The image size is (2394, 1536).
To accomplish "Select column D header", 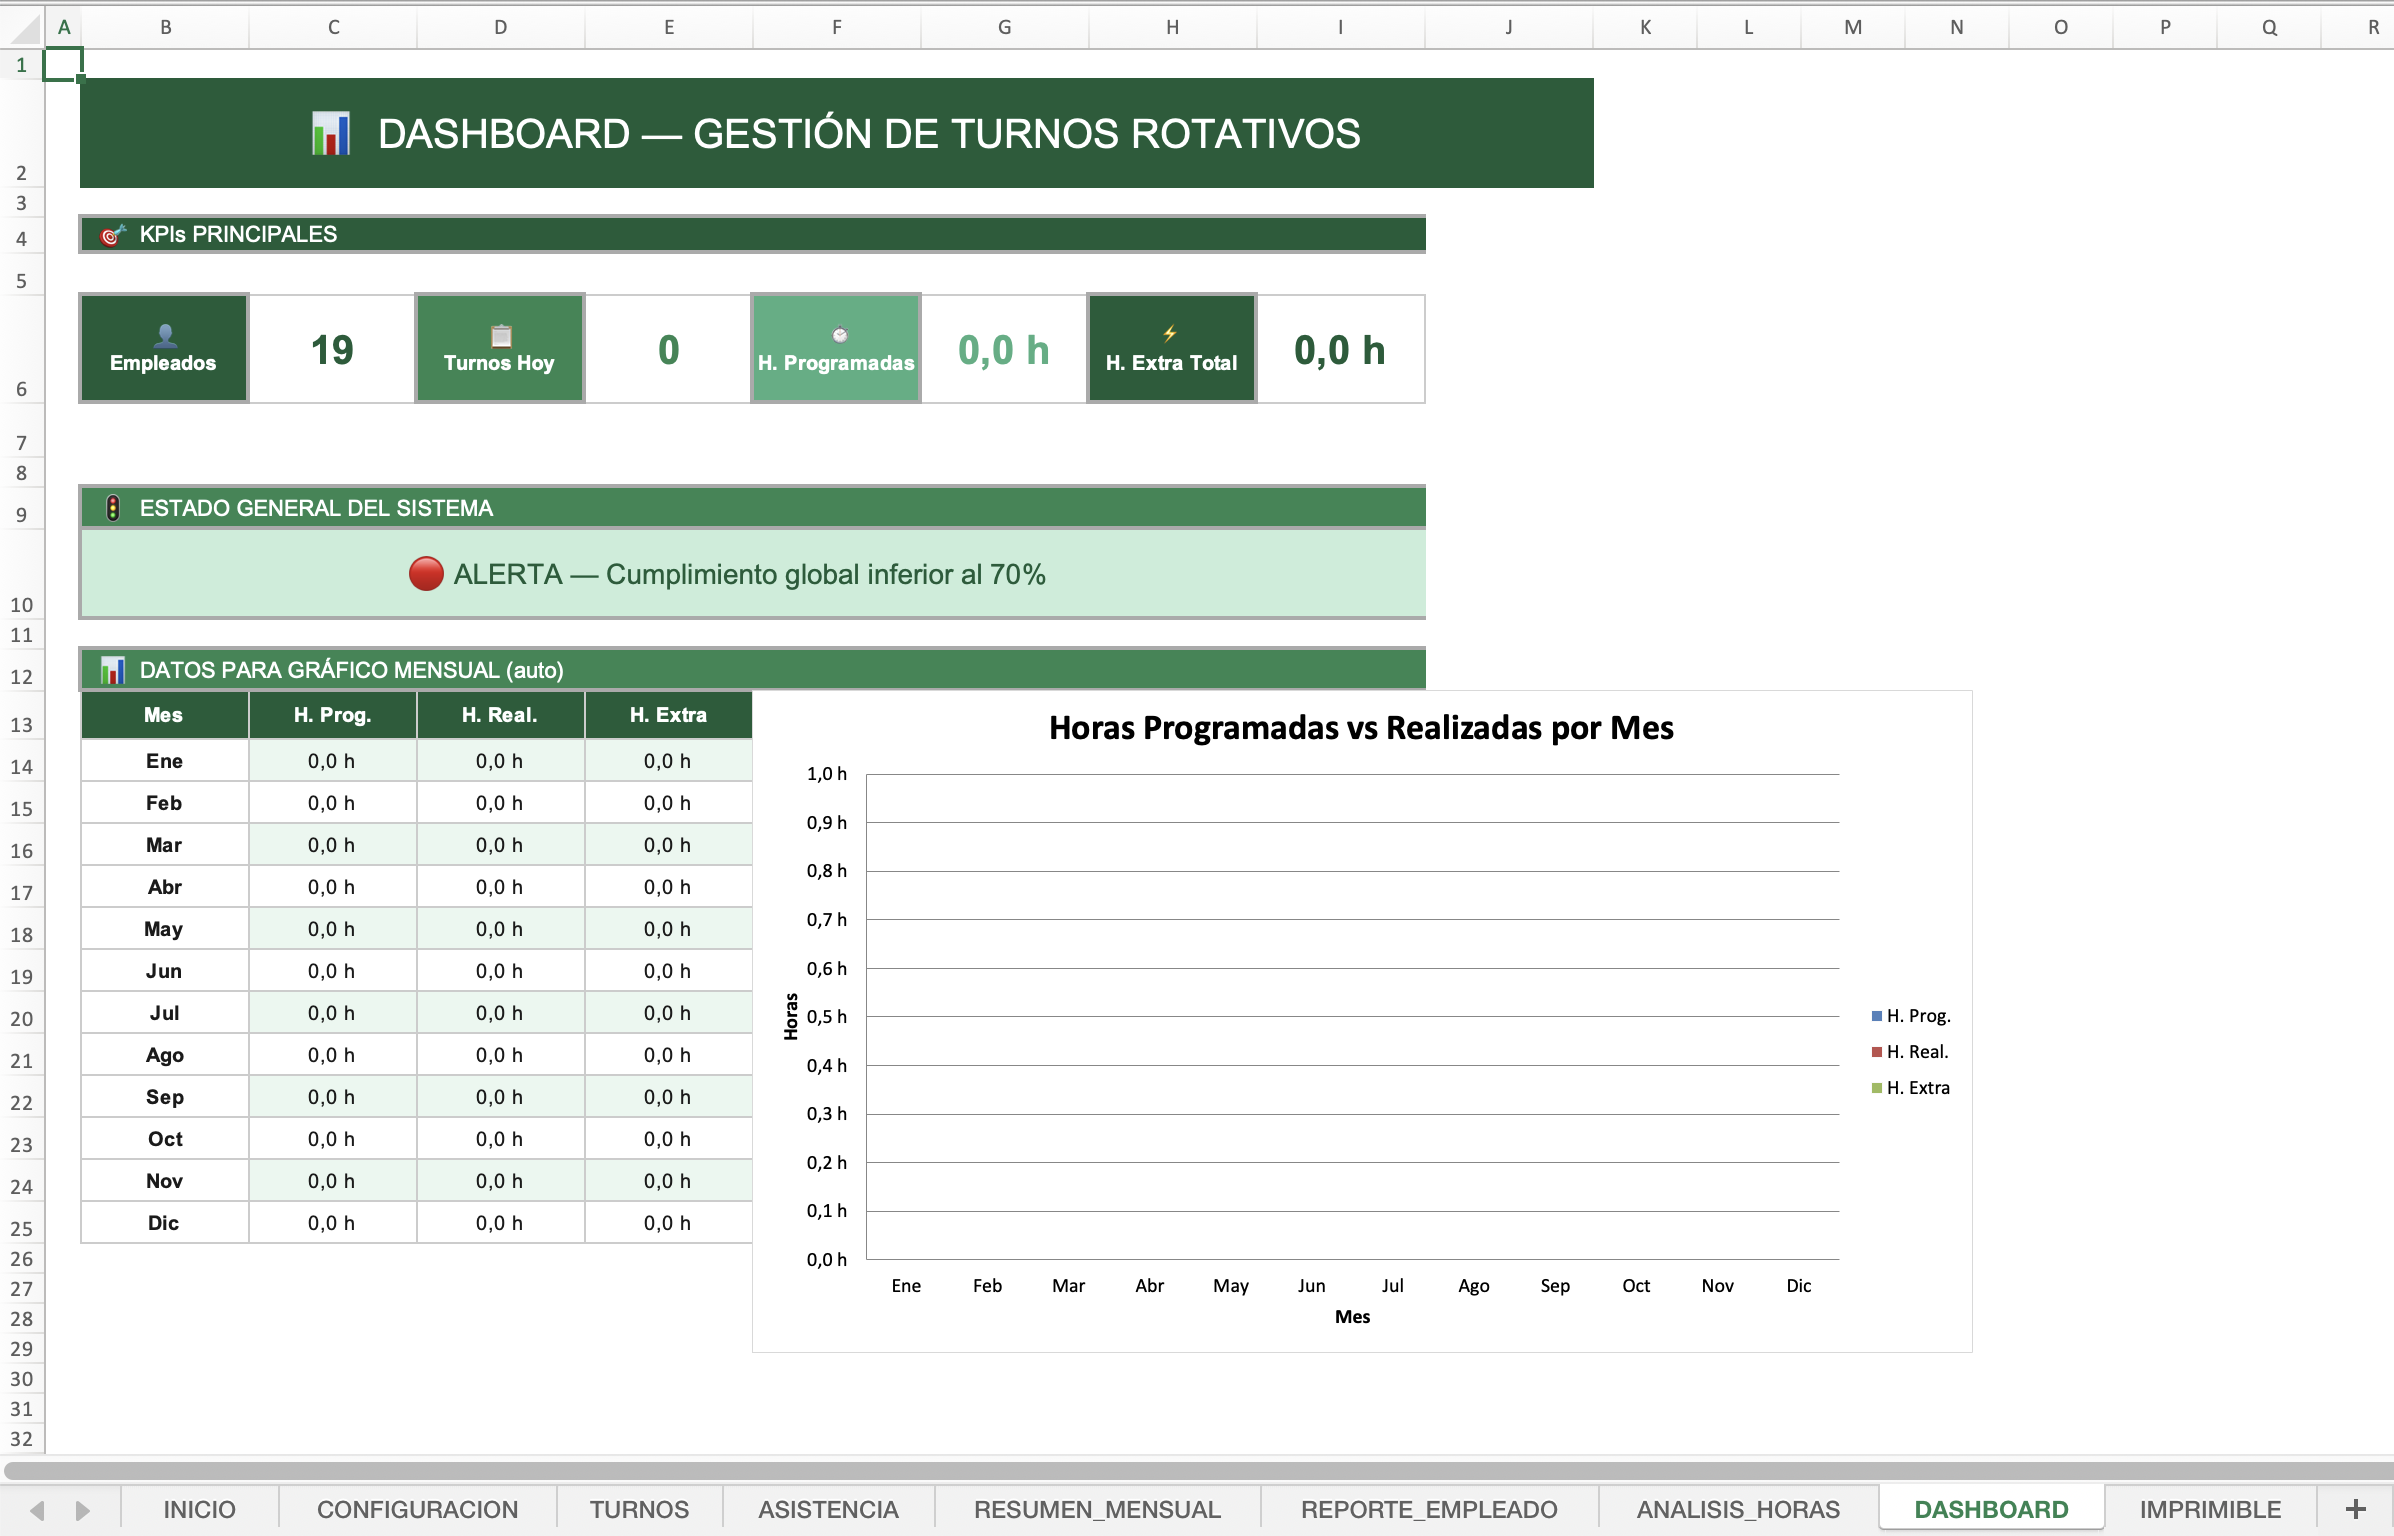I will [500, 27].
